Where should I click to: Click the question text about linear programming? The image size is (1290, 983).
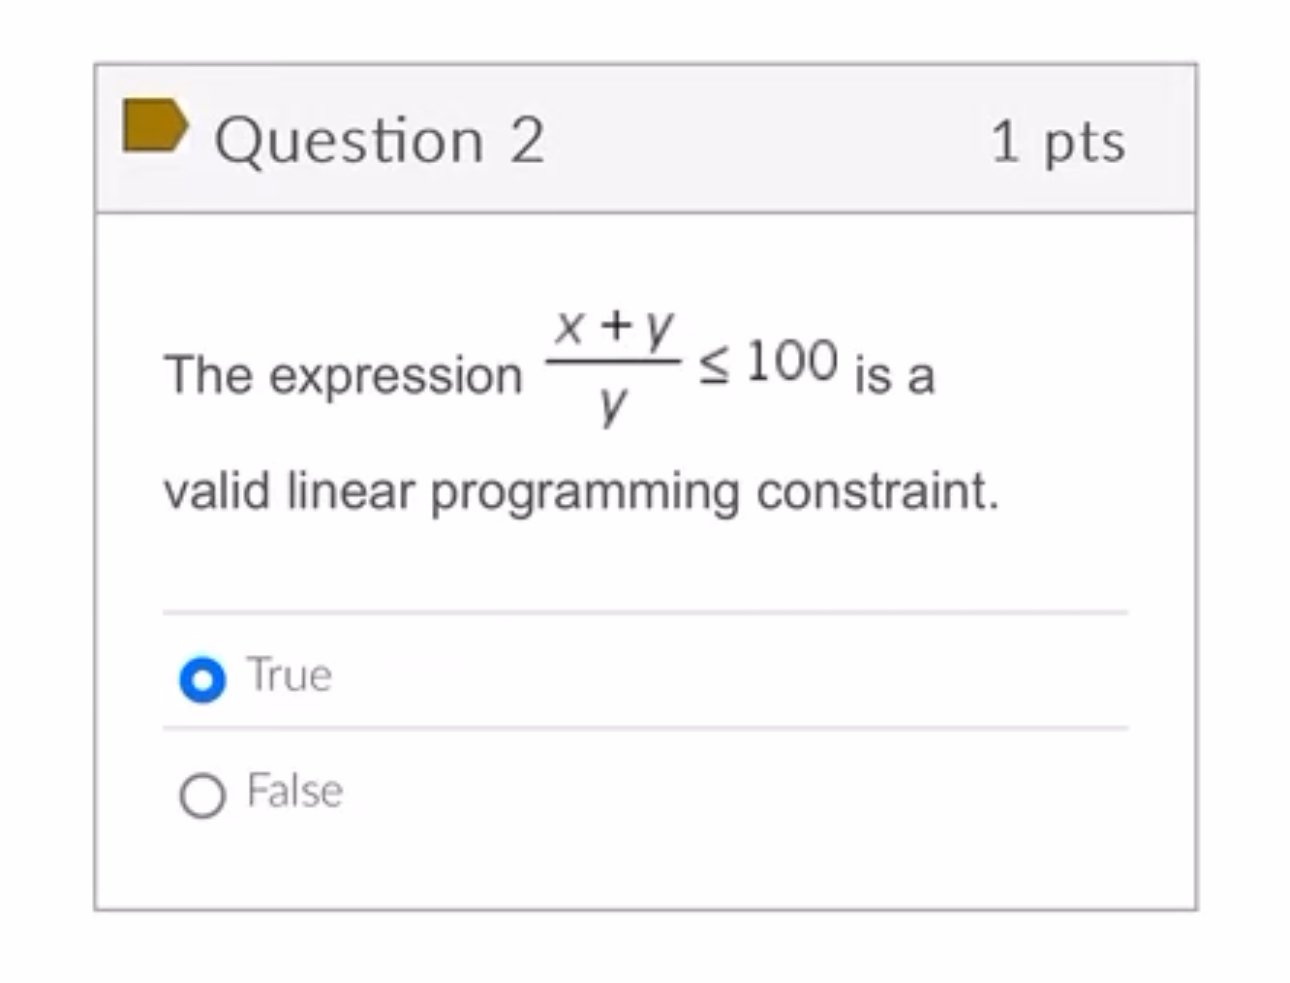[582, 489]
